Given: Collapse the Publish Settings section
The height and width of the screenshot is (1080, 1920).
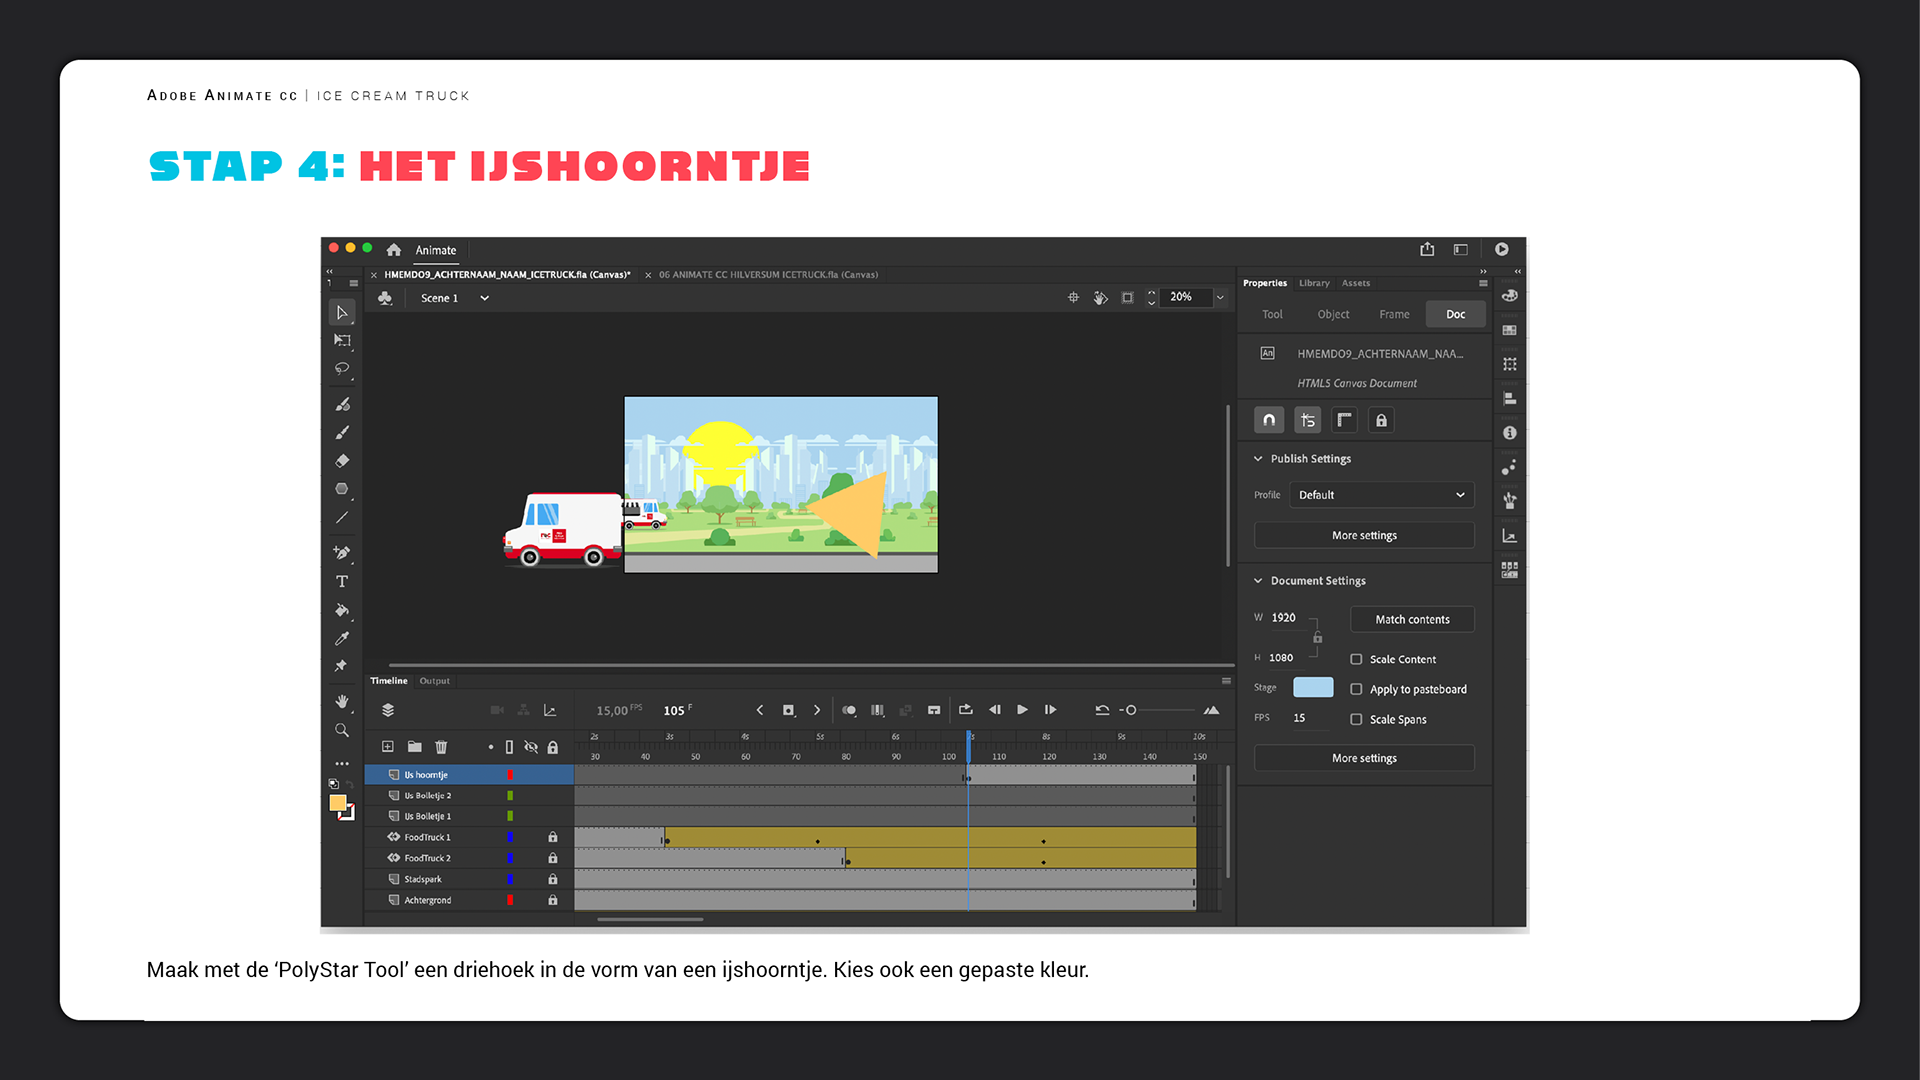Looking at the screenshot, I should (x=1258, y=459).
